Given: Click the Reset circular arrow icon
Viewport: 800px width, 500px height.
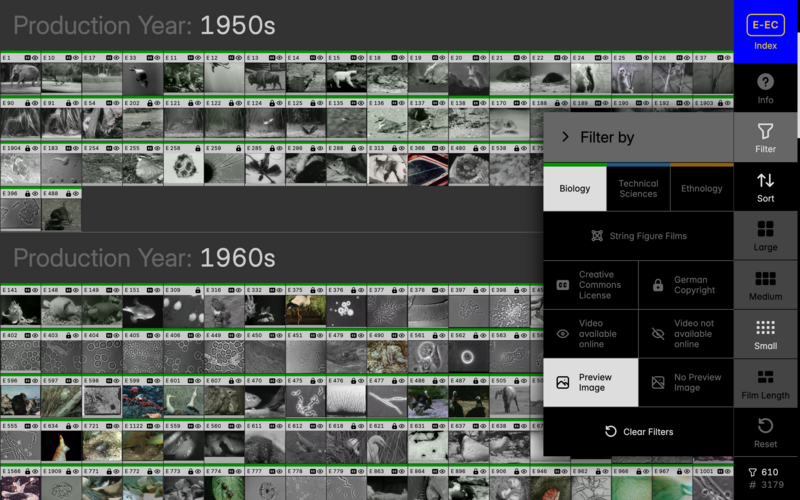Looking at the screenshot, I should 765,432.
